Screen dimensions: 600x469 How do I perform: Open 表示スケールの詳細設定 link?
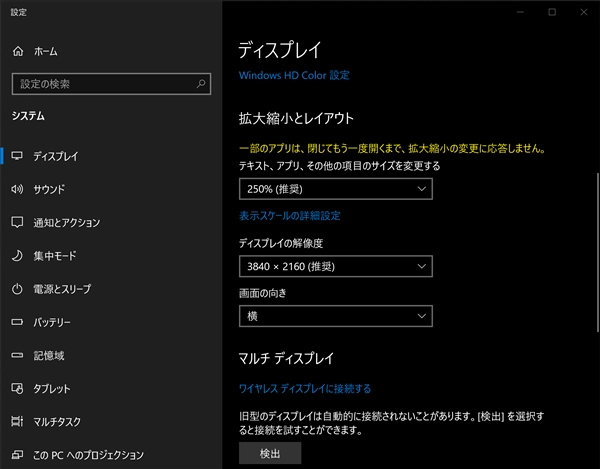point(290,216)
